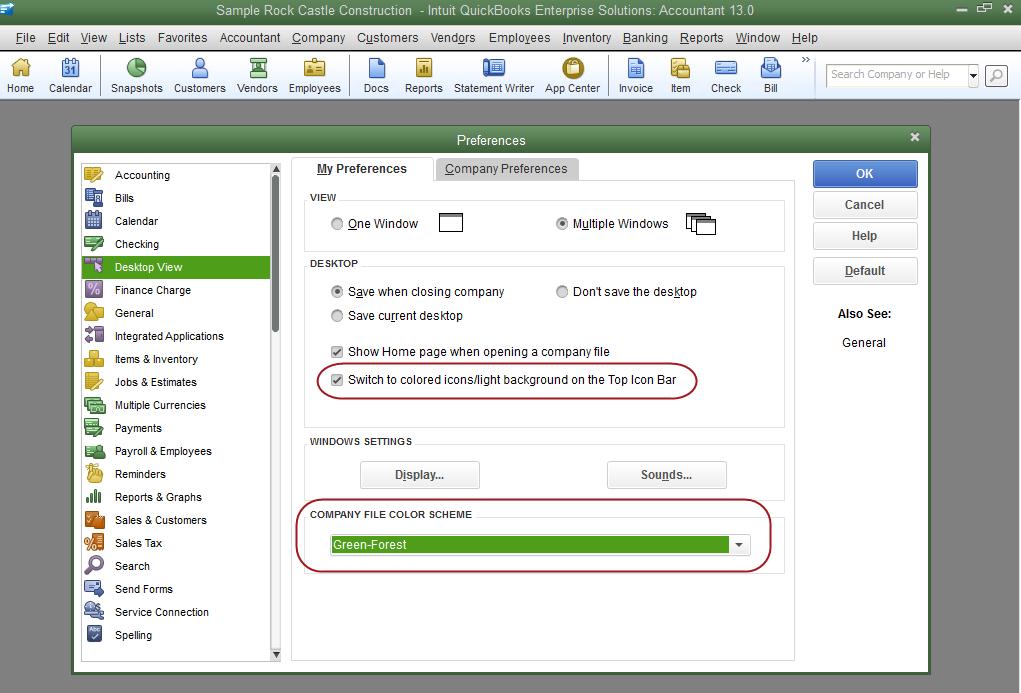Screen dimensions: 1021x693
Task: Open Check toolbar icon
Action: [x=726, y=75]
